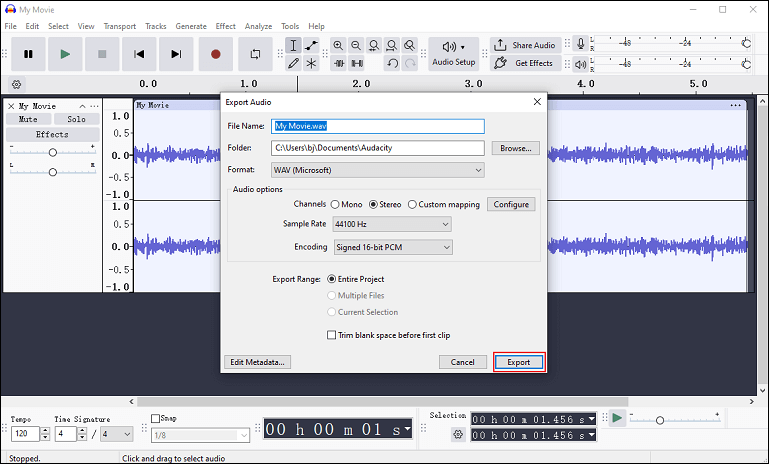Open the main time display format arrow

(x=407, y=430)
